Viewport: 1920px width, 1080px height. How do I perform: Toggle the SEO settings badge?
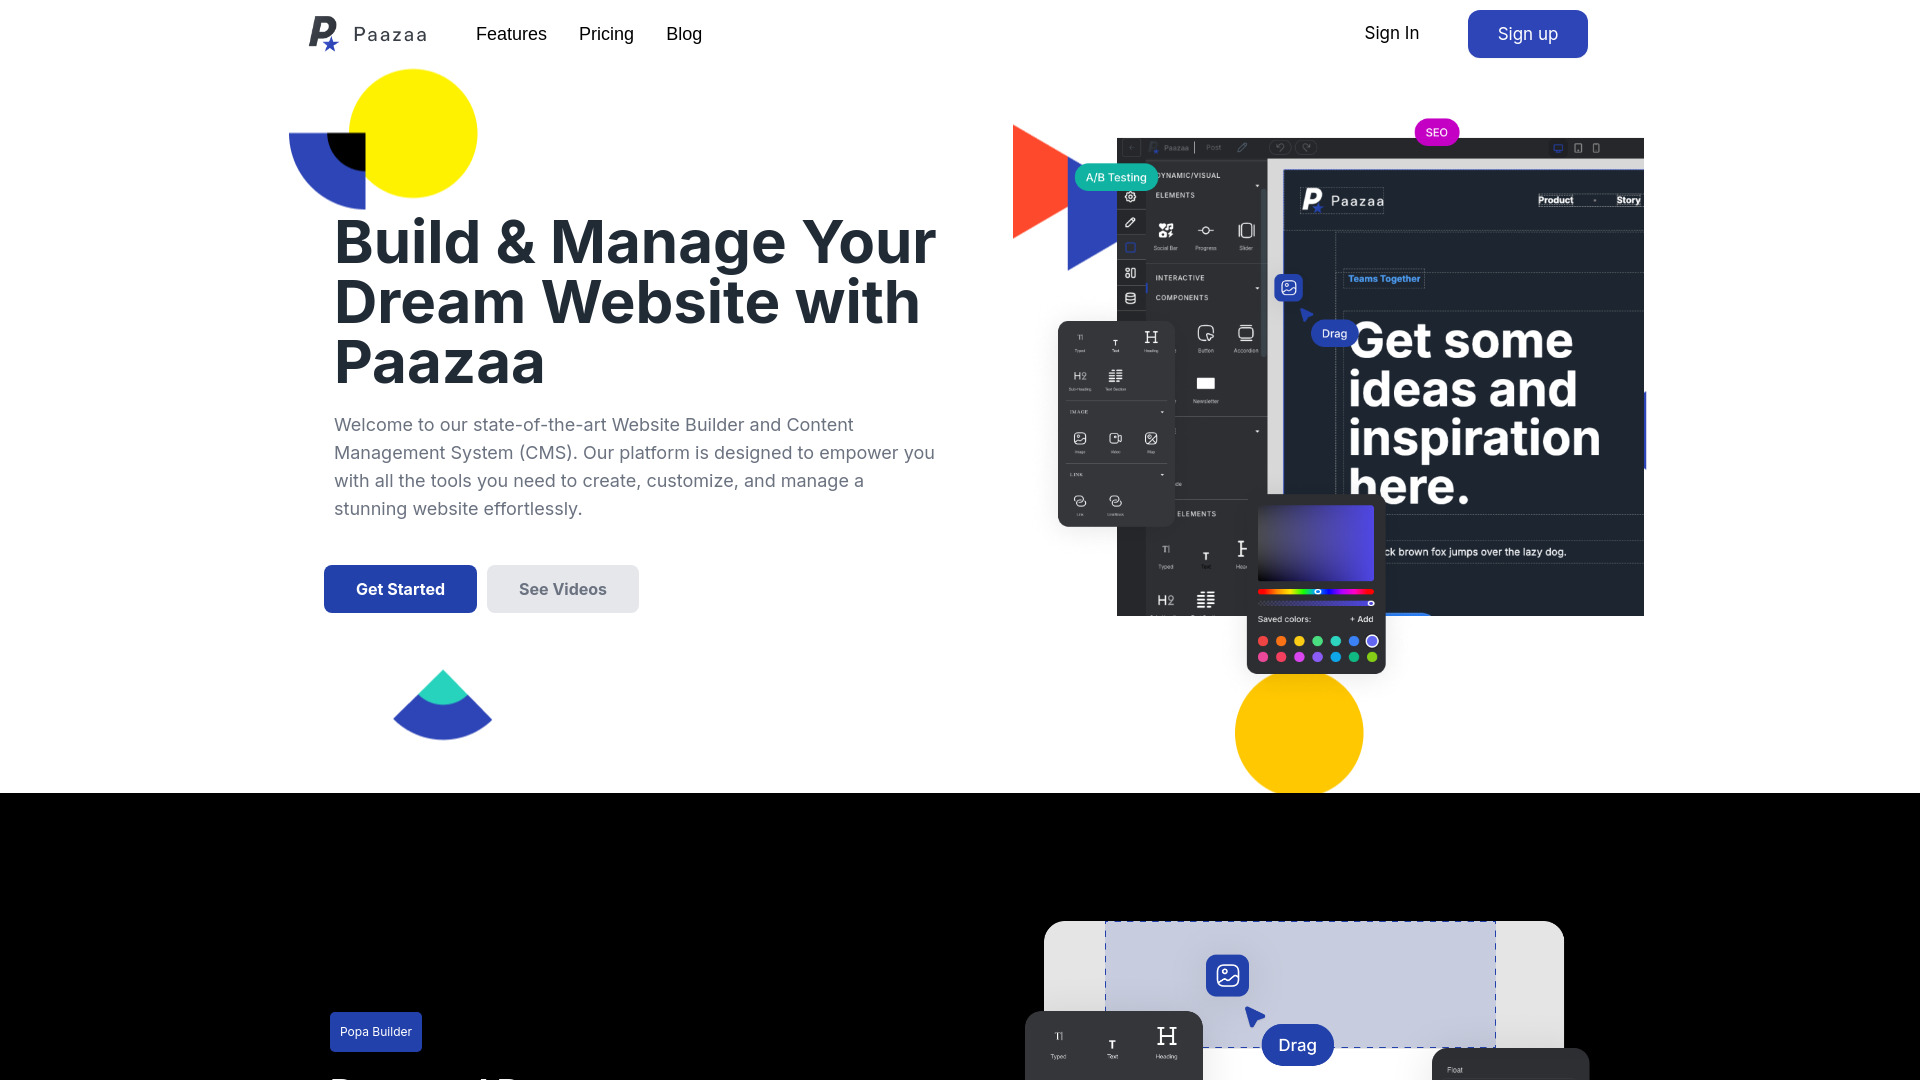coord(1437,132)
